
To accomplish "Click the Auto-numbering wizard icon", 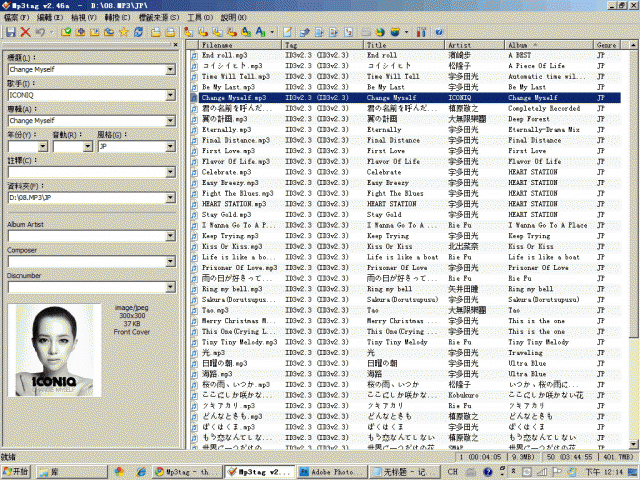I will (x=348, y=32).
